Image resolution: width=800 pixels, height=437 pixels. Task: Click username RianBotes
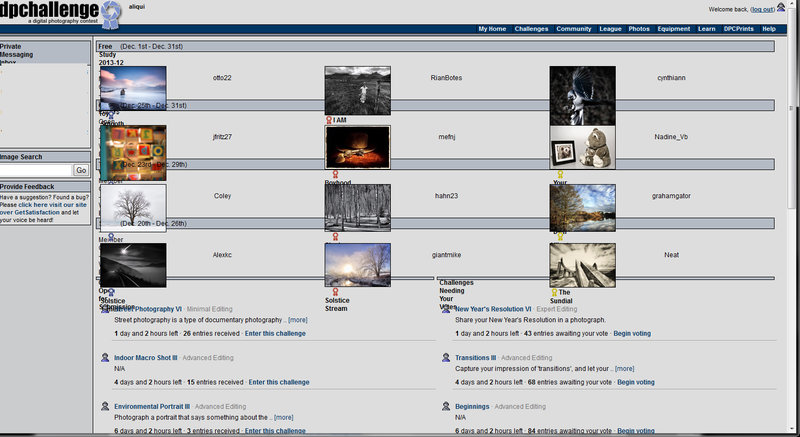pyautogui.click(x=446, y=78)
